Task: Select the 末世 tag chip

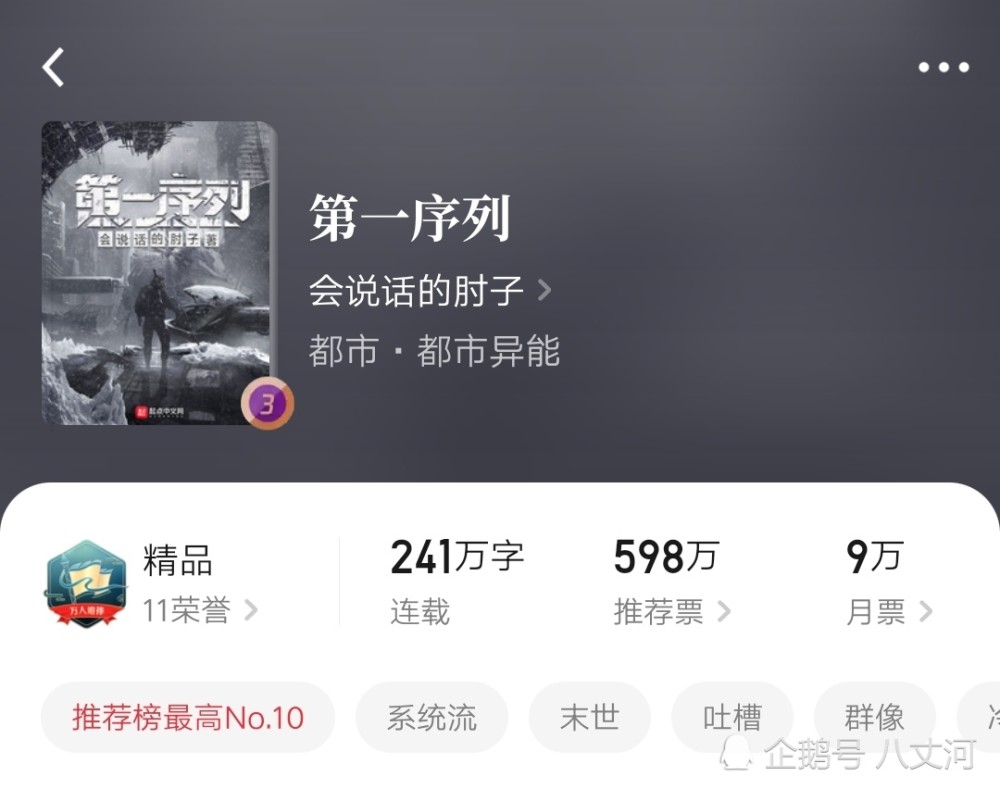Action: pyautogui.click(x=589, y=718)
